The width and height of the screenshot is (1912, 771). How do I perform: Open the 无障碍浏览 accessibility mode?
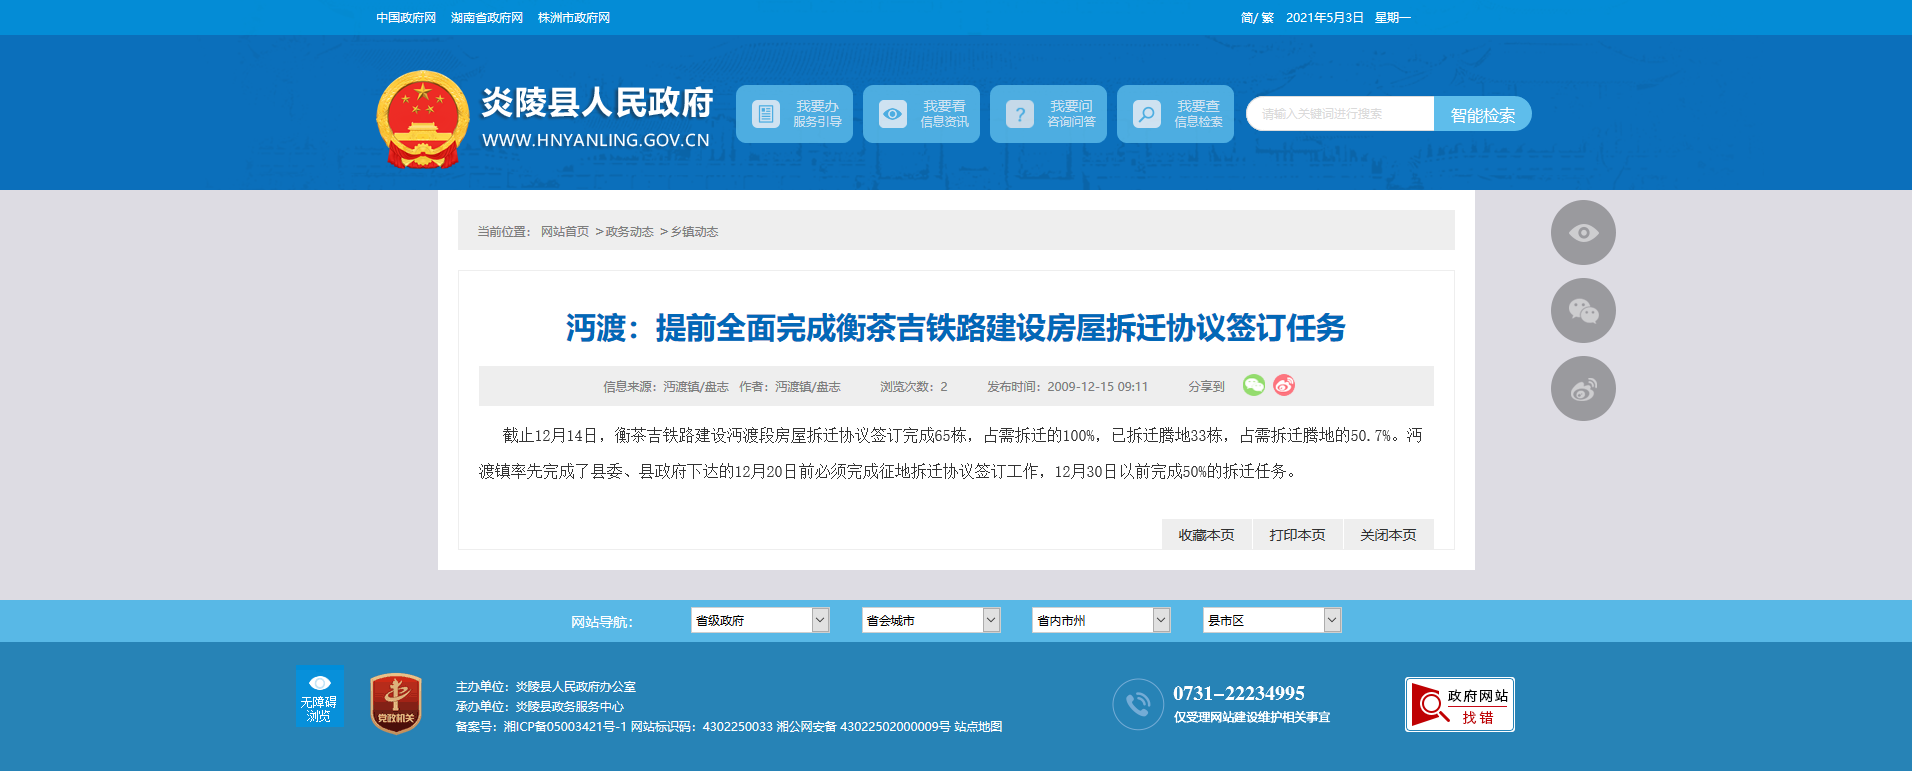[319, 697]
